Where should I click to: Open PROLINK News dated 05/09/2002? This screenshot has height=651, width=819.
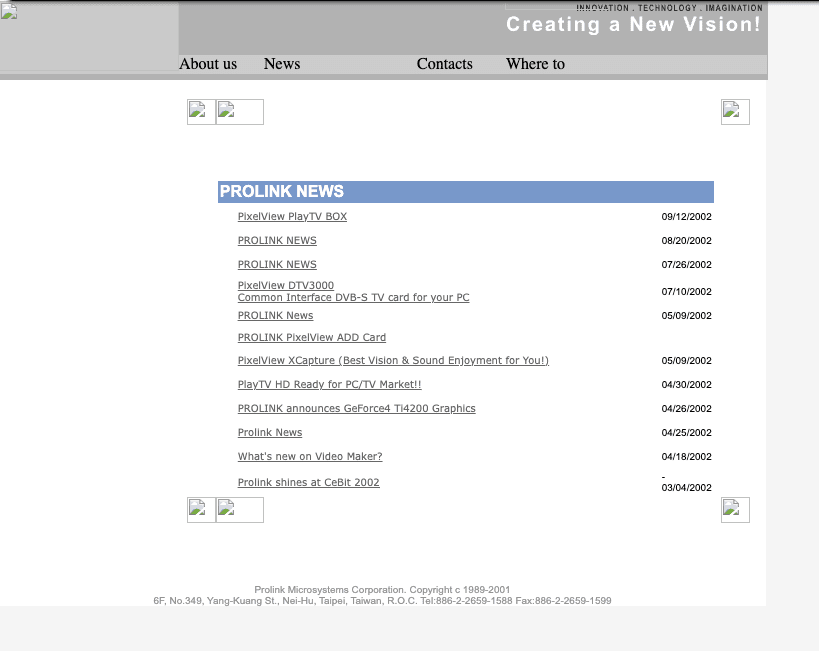[x=275, y=316]
